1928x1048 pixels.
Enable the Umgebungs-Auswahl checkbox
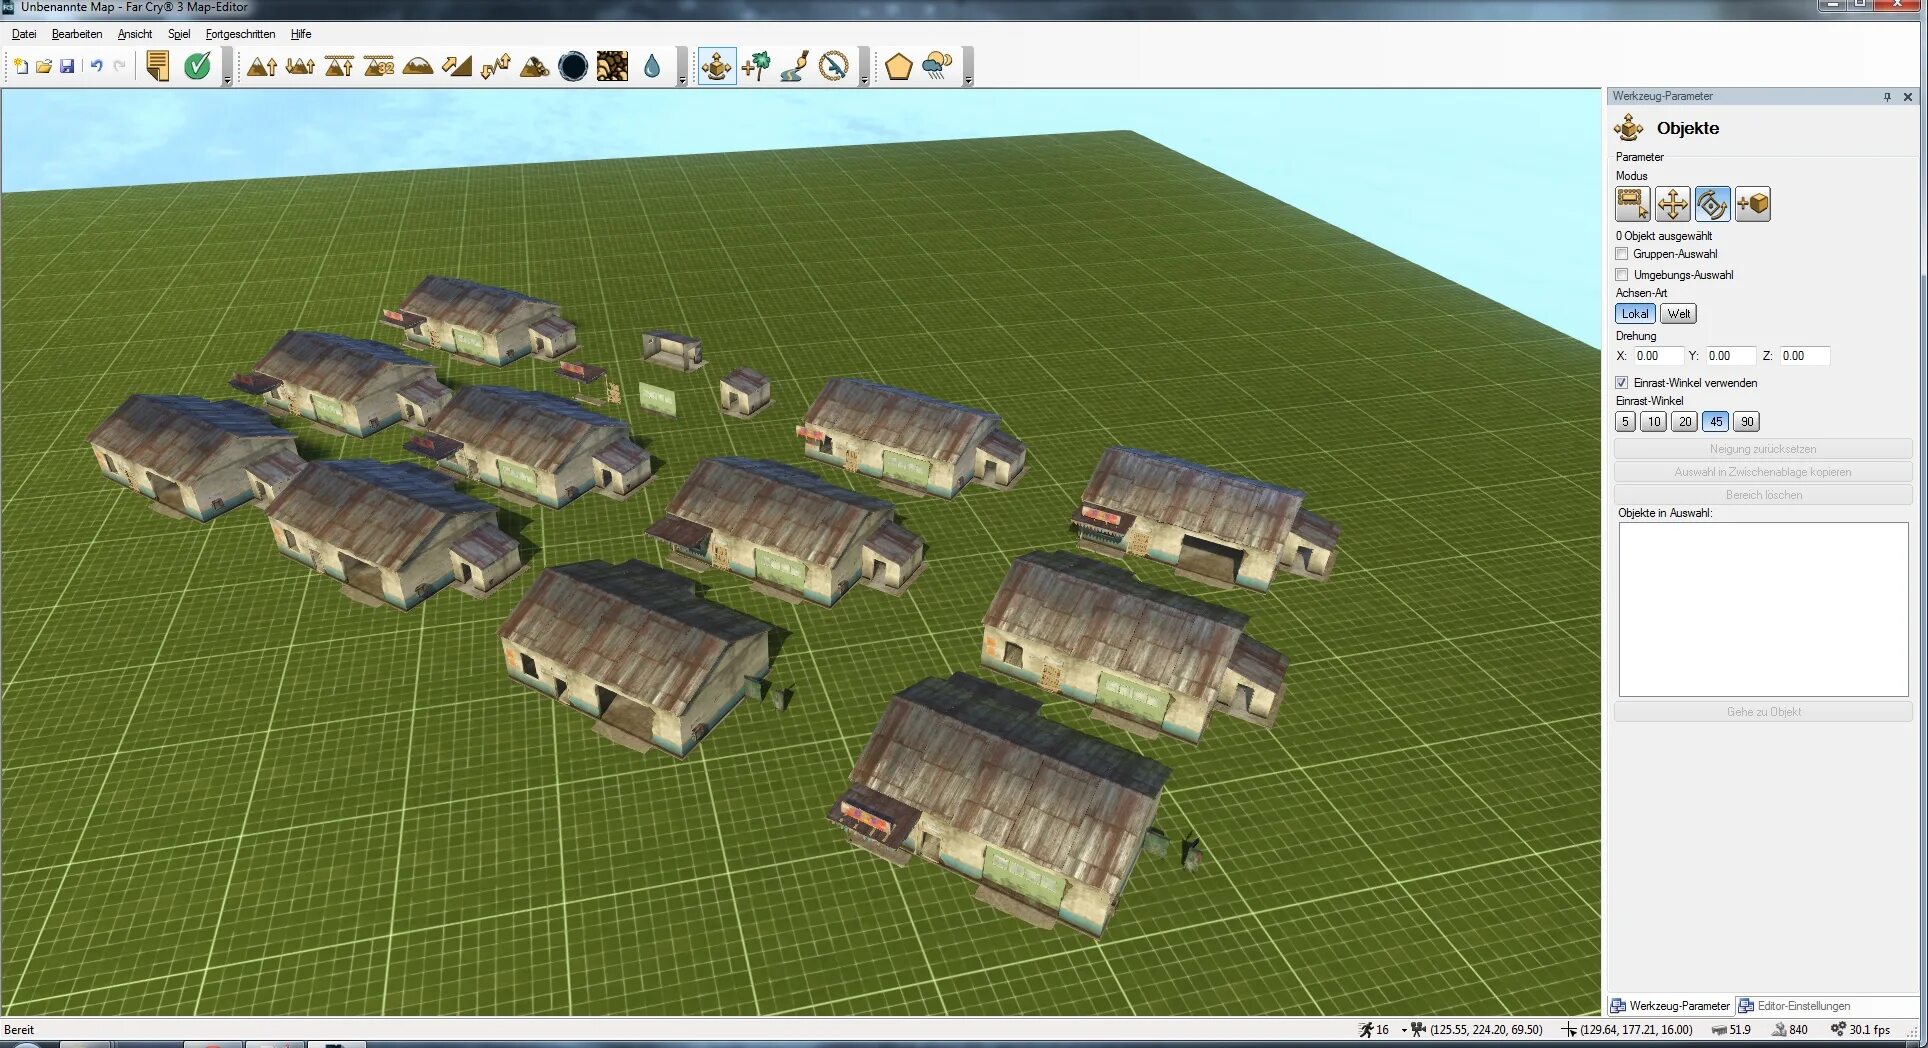(1622, 275)
